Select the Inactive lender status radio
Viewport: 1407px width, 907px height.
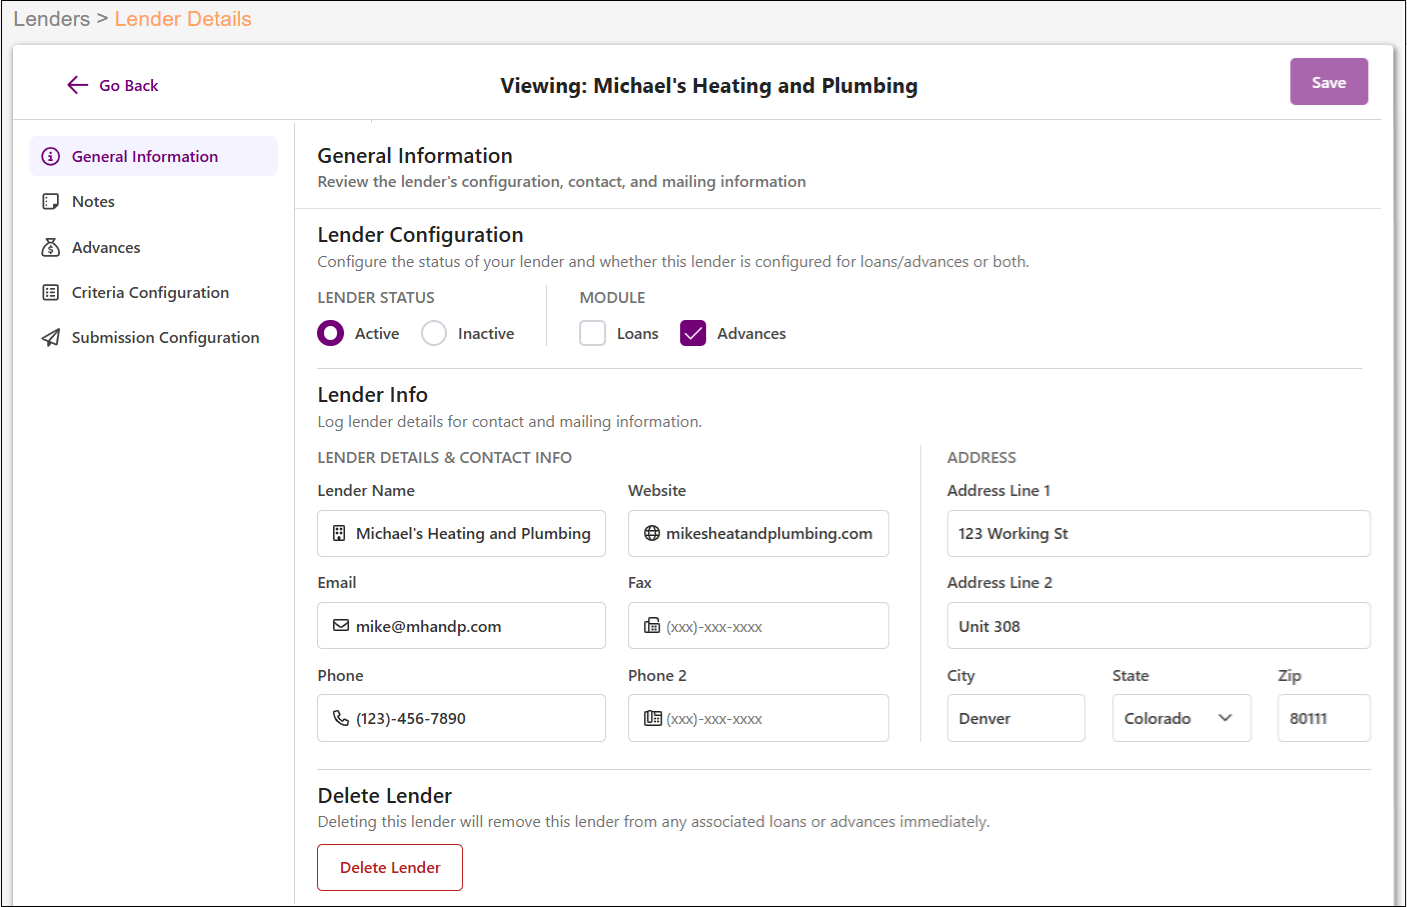(x=434, y=333)
